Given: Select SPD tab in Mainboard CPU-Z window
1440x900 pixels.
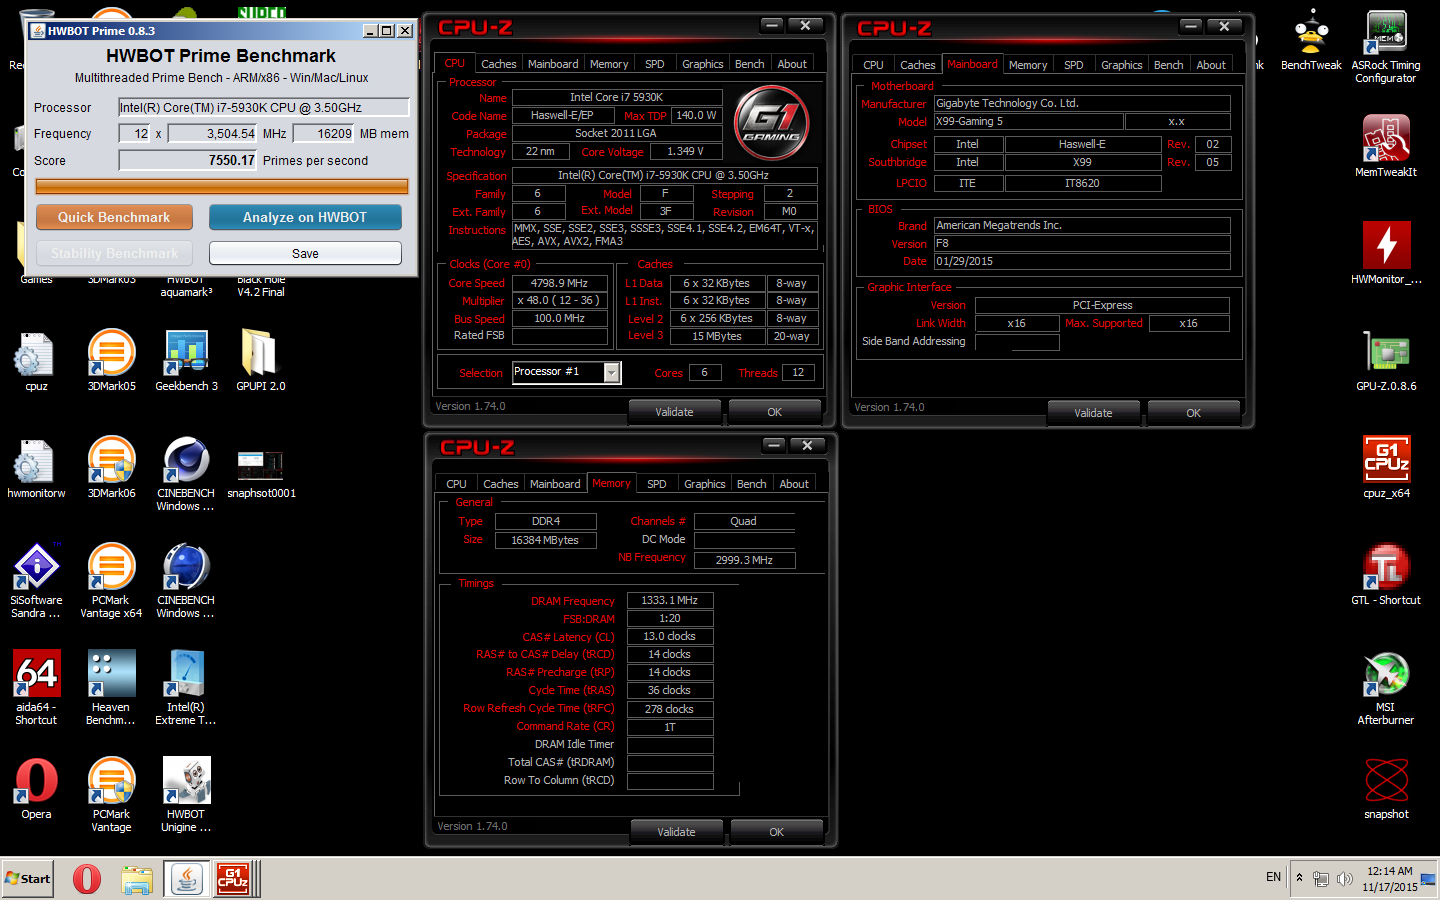Looking at the screenshot, I should [1073, 65].
